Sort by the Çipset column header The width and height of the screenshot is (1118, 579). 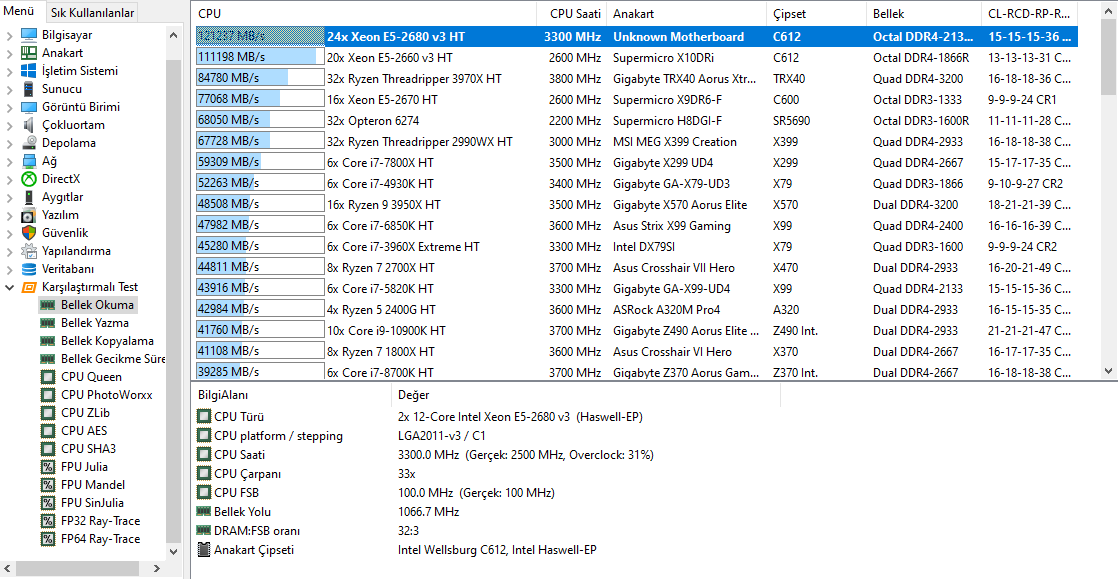[817, 14]
